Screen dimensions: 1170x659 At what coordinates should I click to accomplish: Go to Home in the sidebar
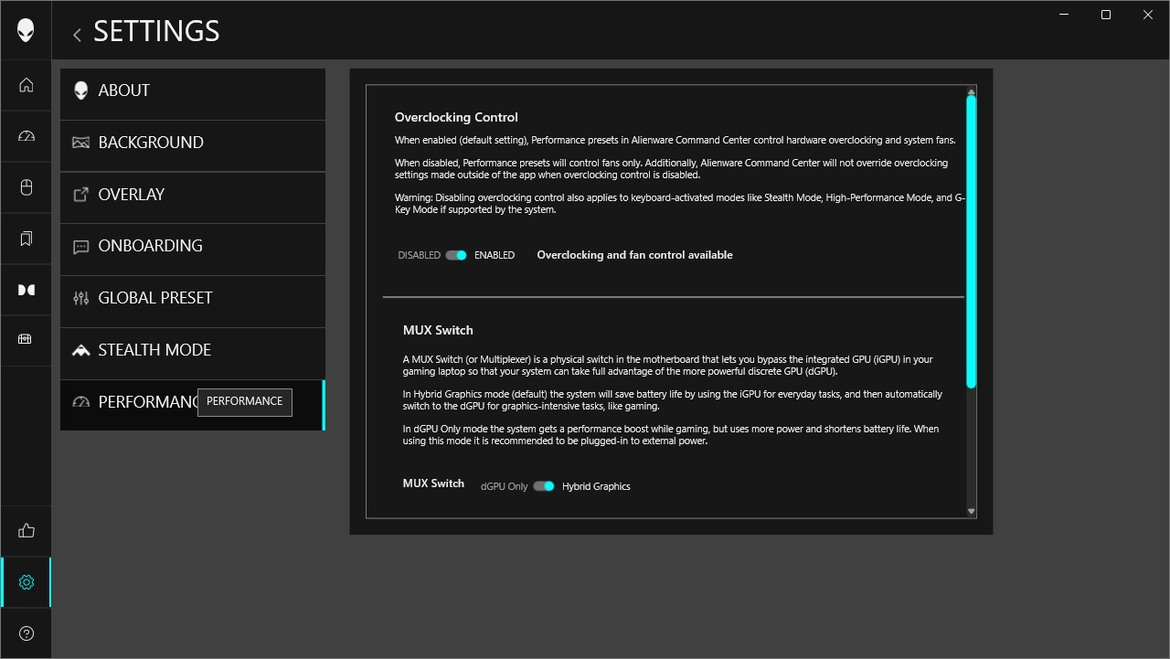pos(26,85)
